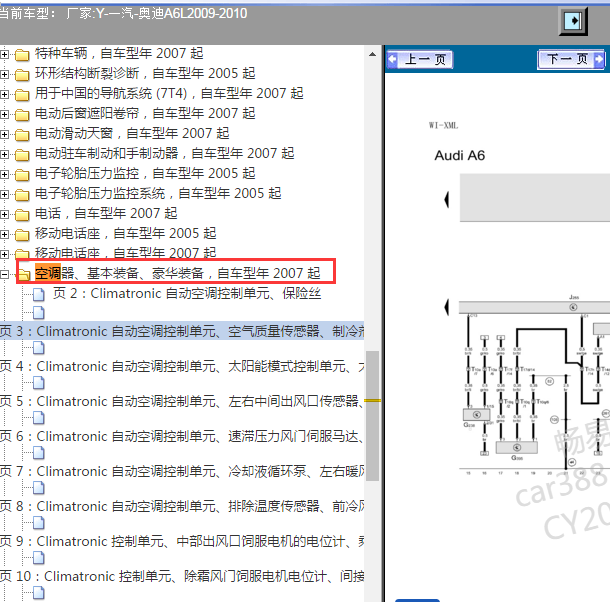Click the page icon above 页 5 entry
Screen dimensions: 610x602
click(x=39, y=383)
